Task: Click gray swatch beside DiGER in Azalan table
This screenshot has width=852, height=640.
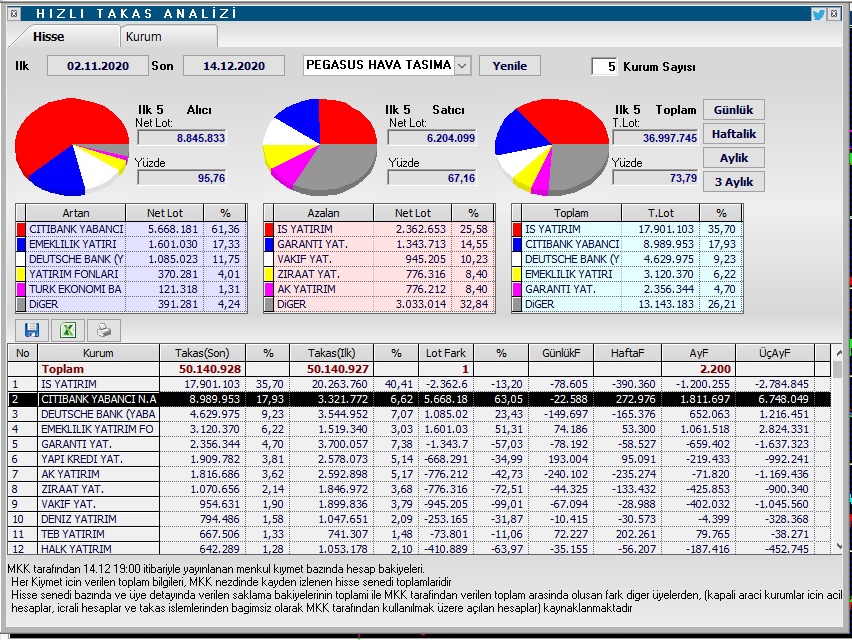Action: click(x=268, y=304)
